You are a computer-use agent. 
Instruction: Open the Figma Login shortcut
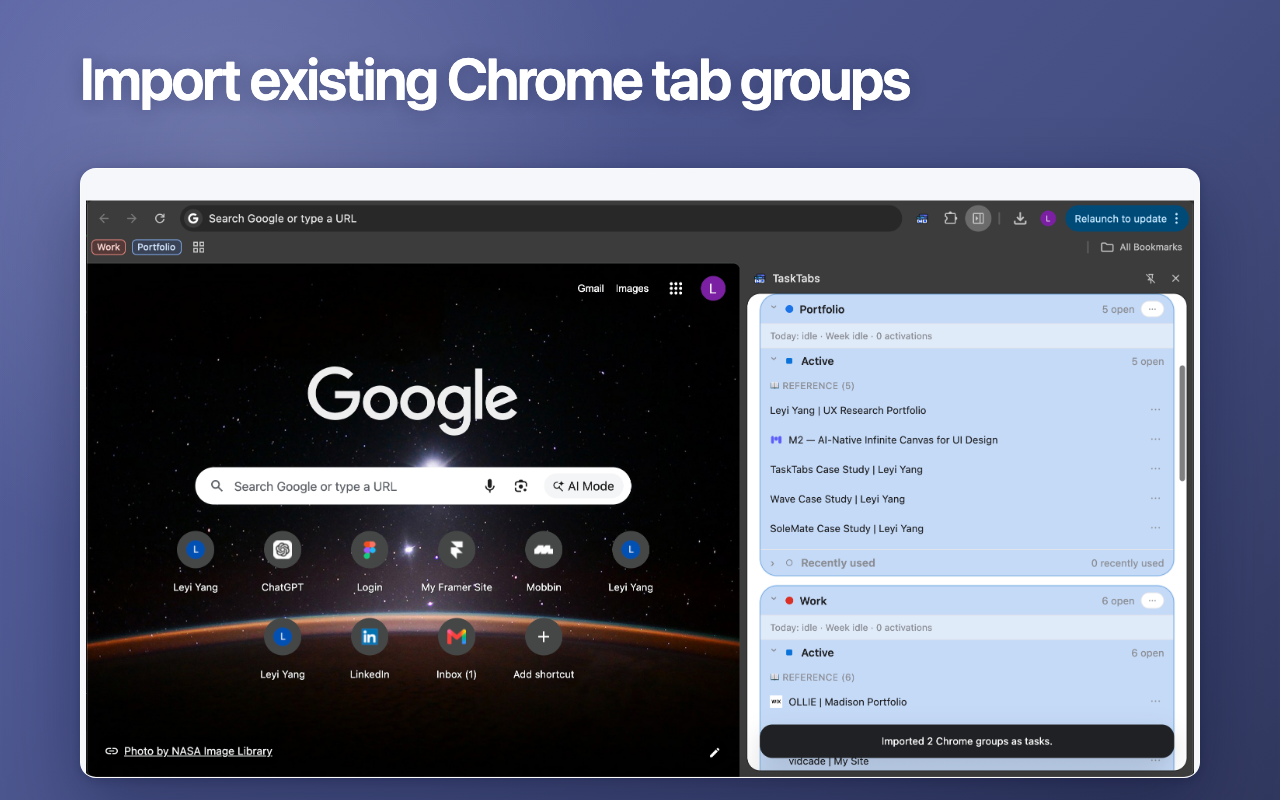pyautogui.click(x=369, y=561)
